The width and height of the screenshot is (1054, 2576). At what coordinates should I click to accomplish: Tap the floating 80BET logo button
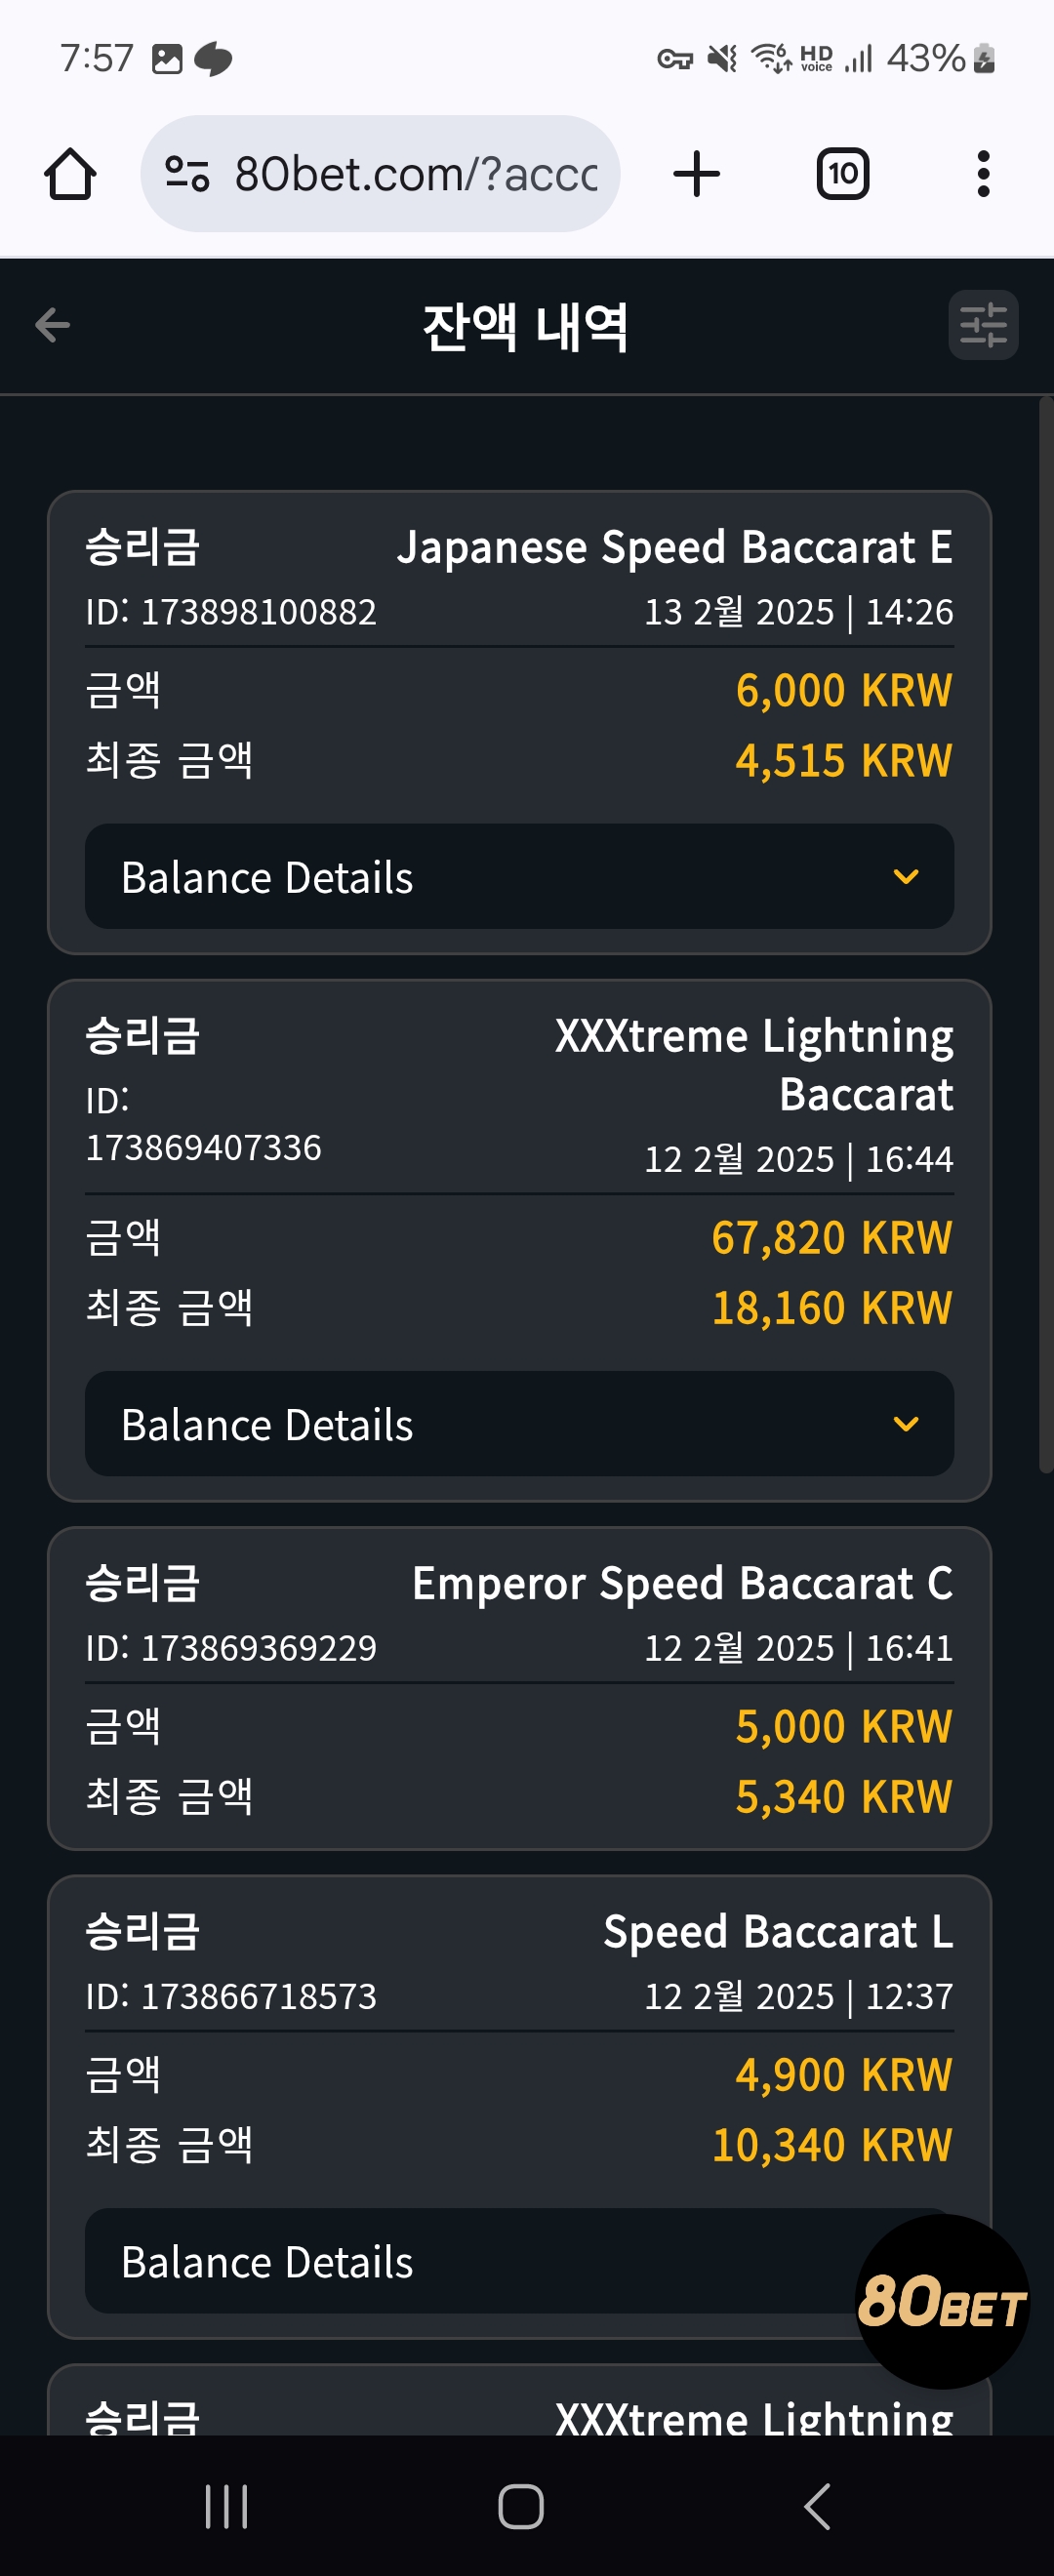[x=942, y=2301]
